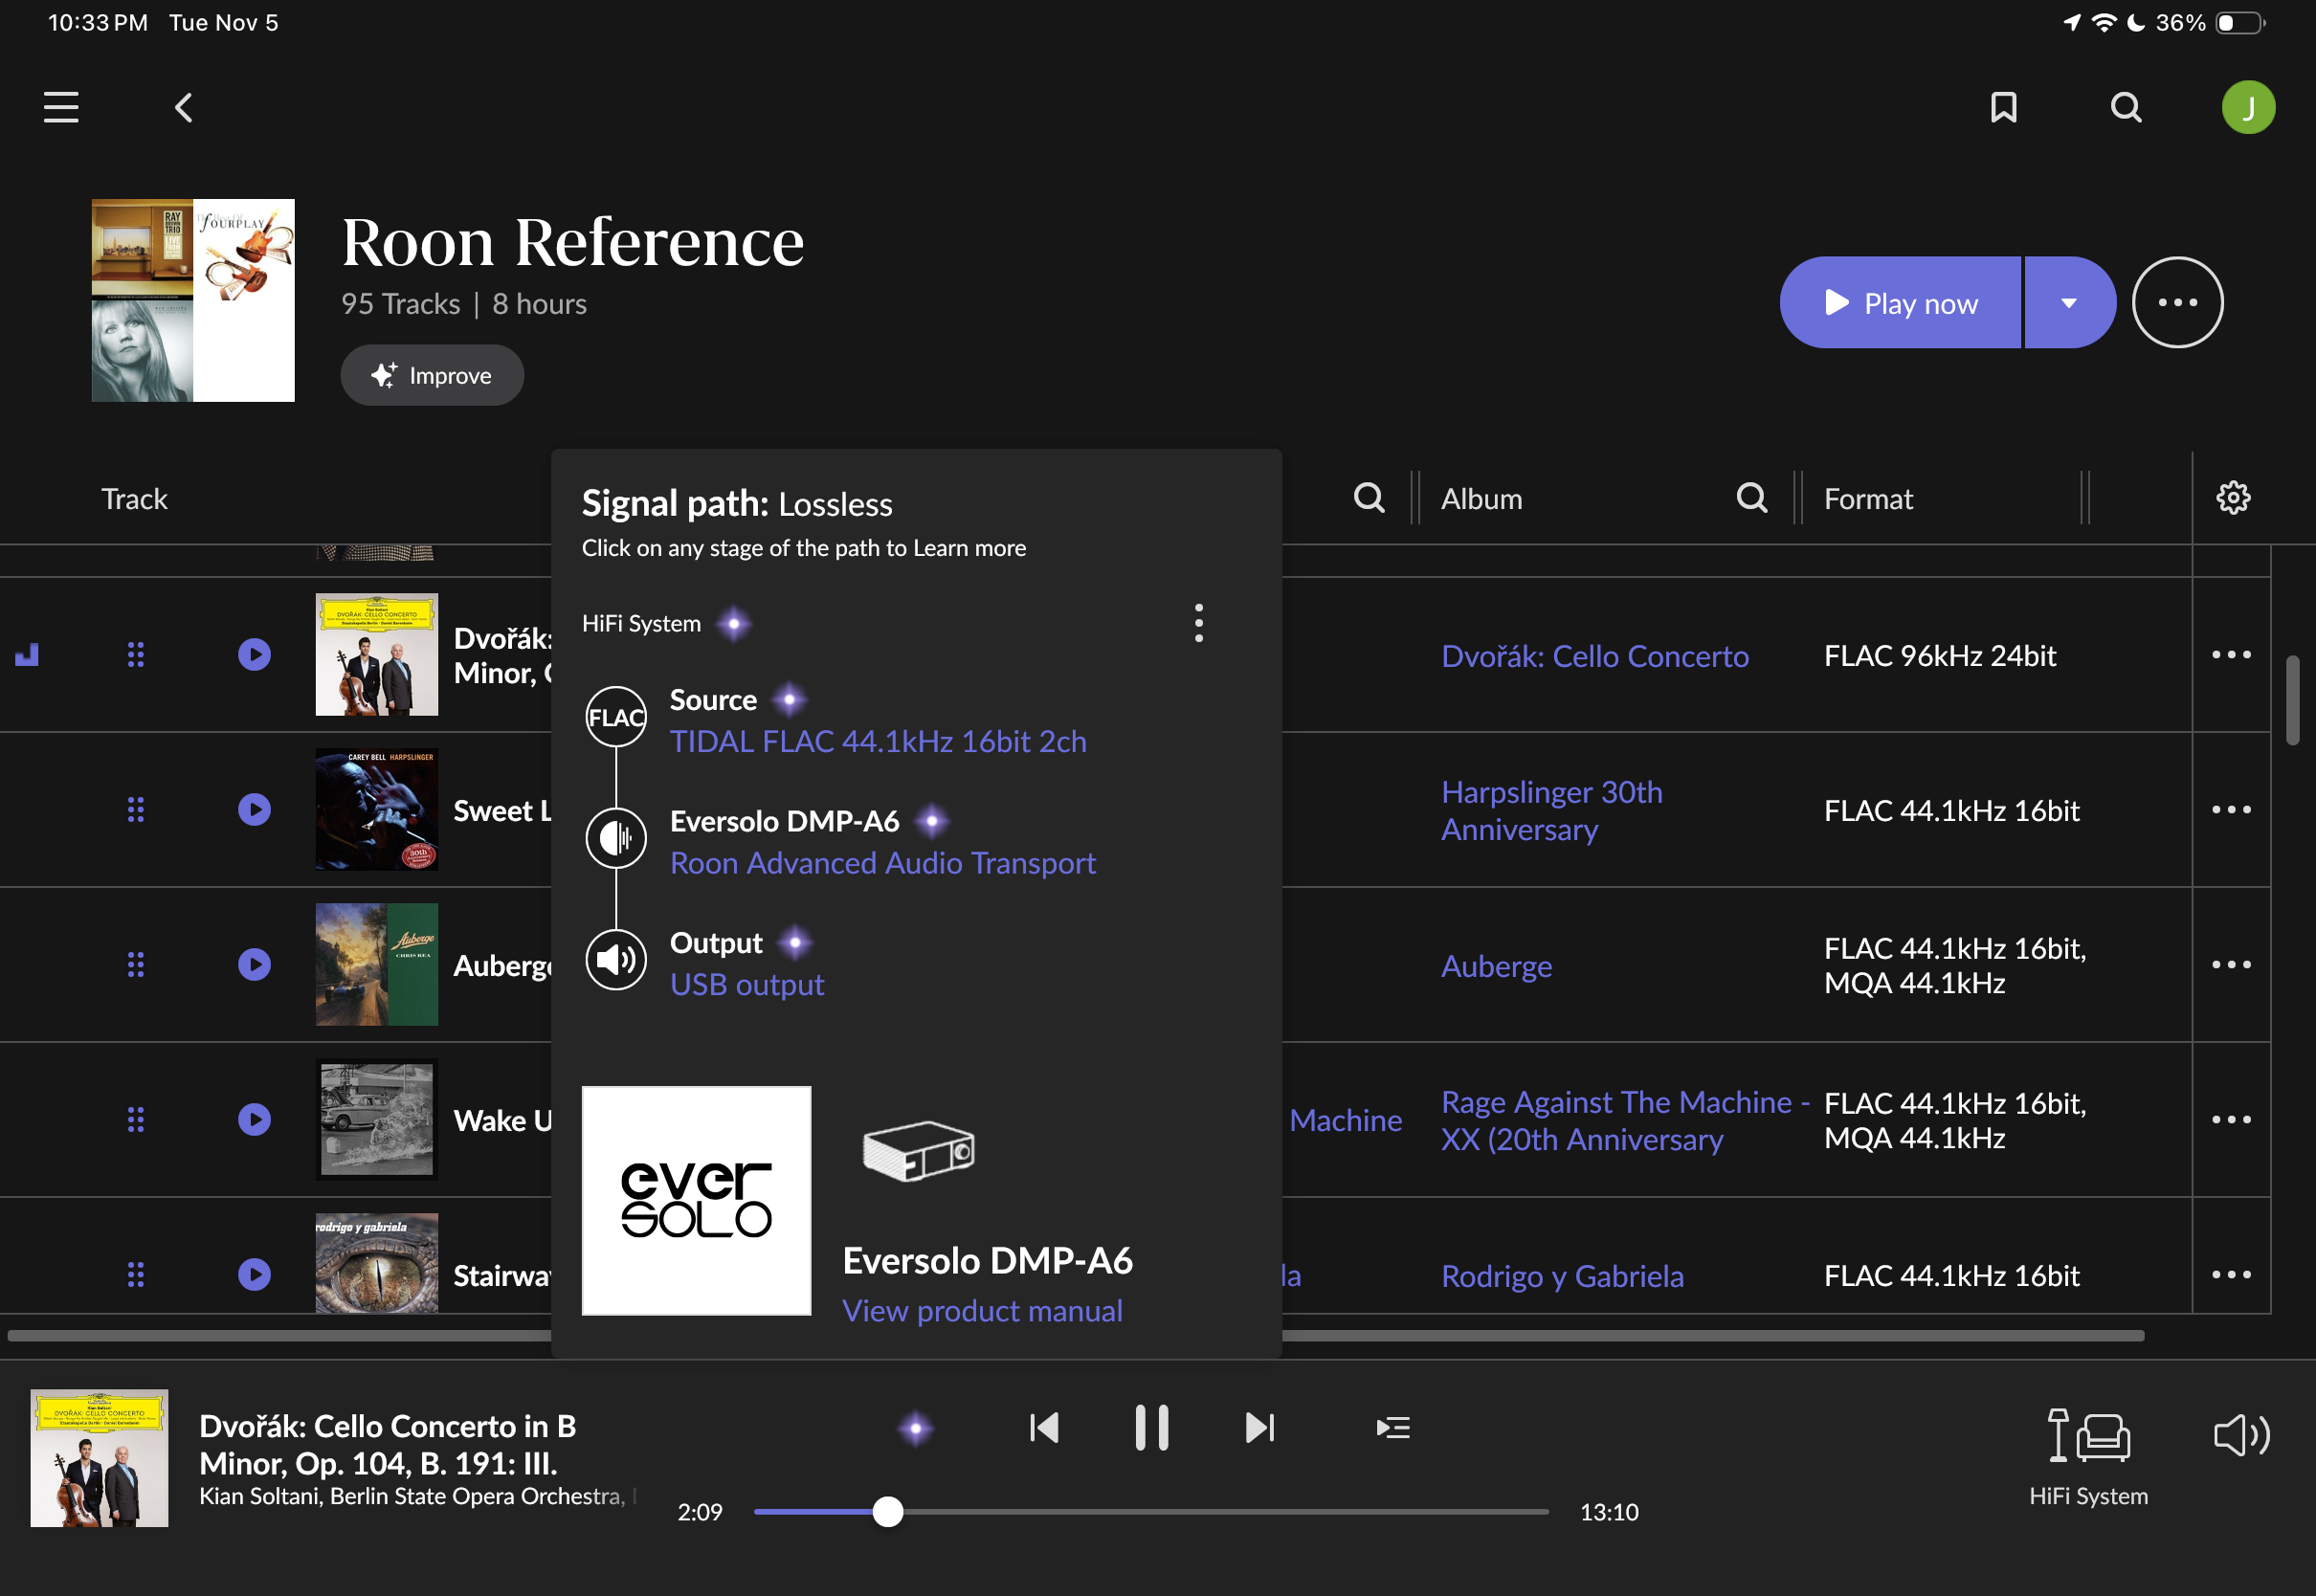
Task: Open the iPad battery status indicator
Action: pyautogui.click(x=2241, y=22)
